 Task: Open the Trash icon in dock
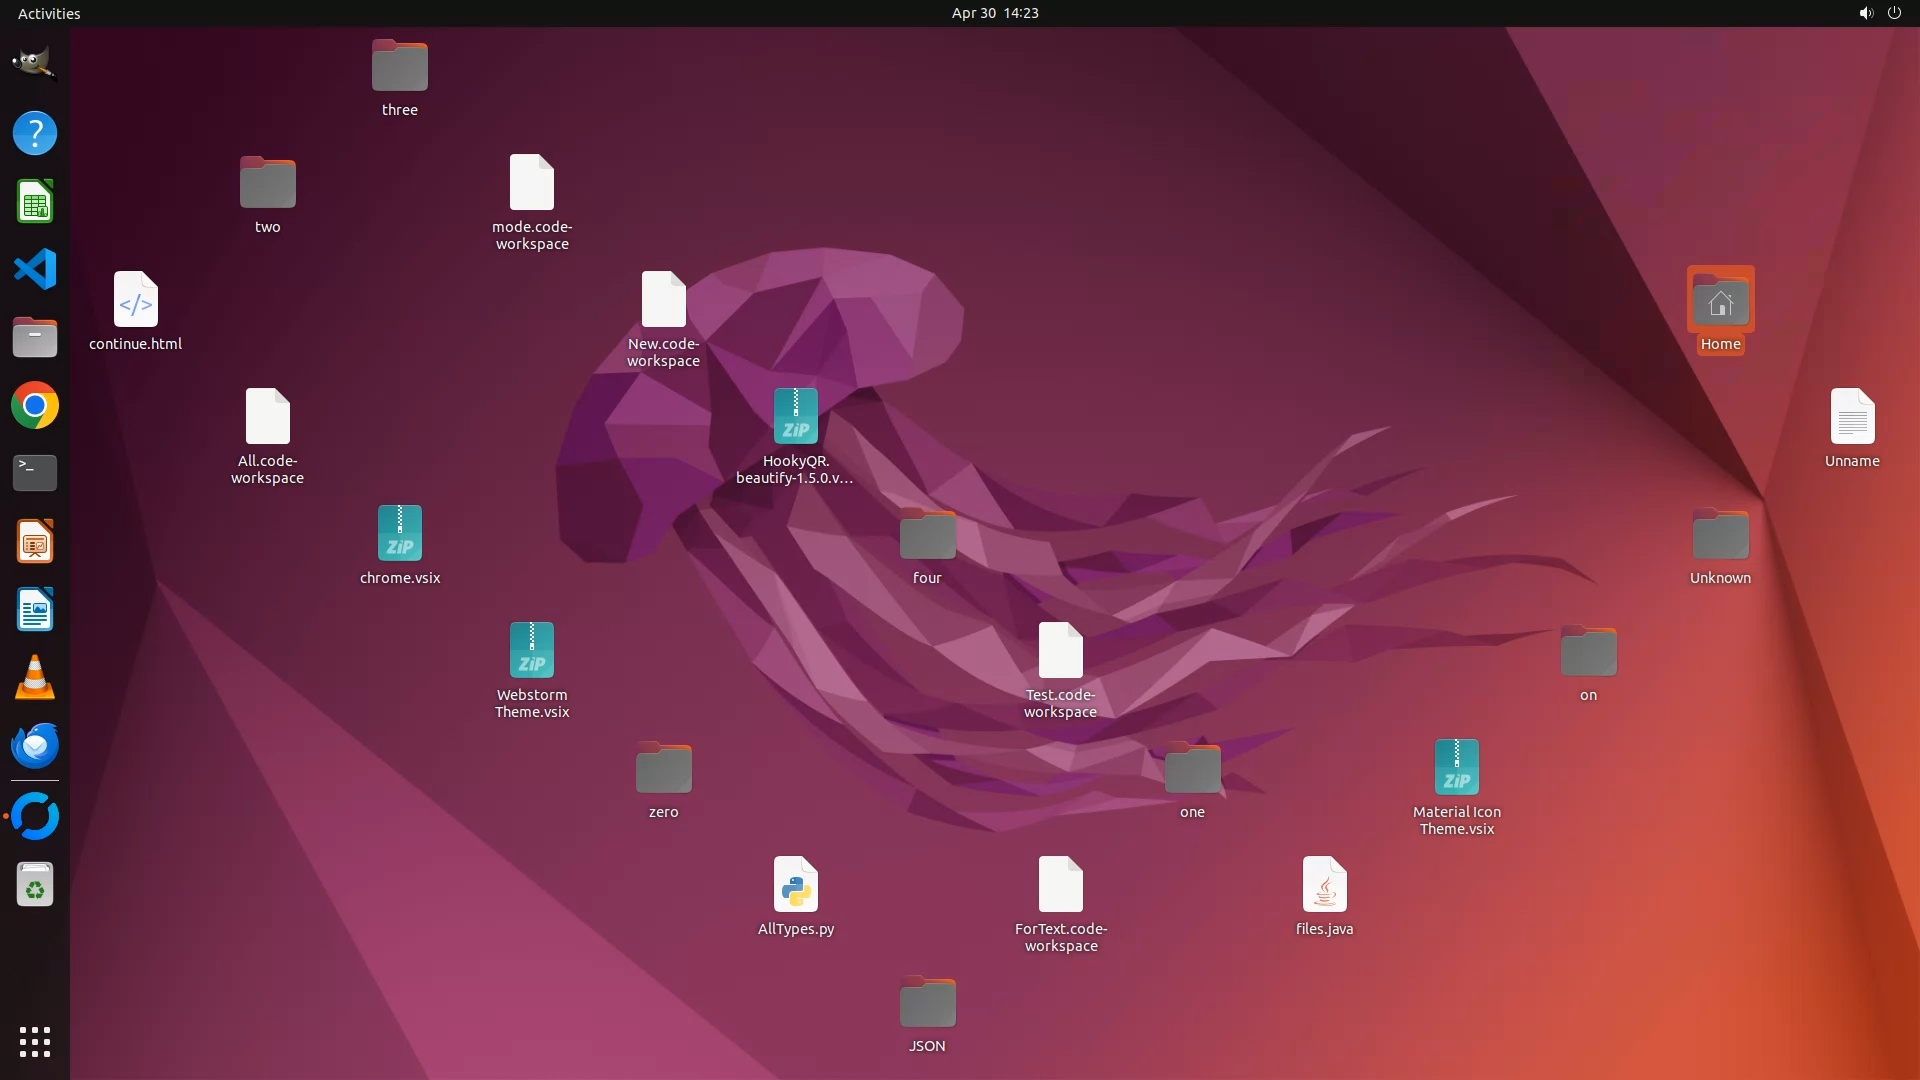tap(34, 885)
